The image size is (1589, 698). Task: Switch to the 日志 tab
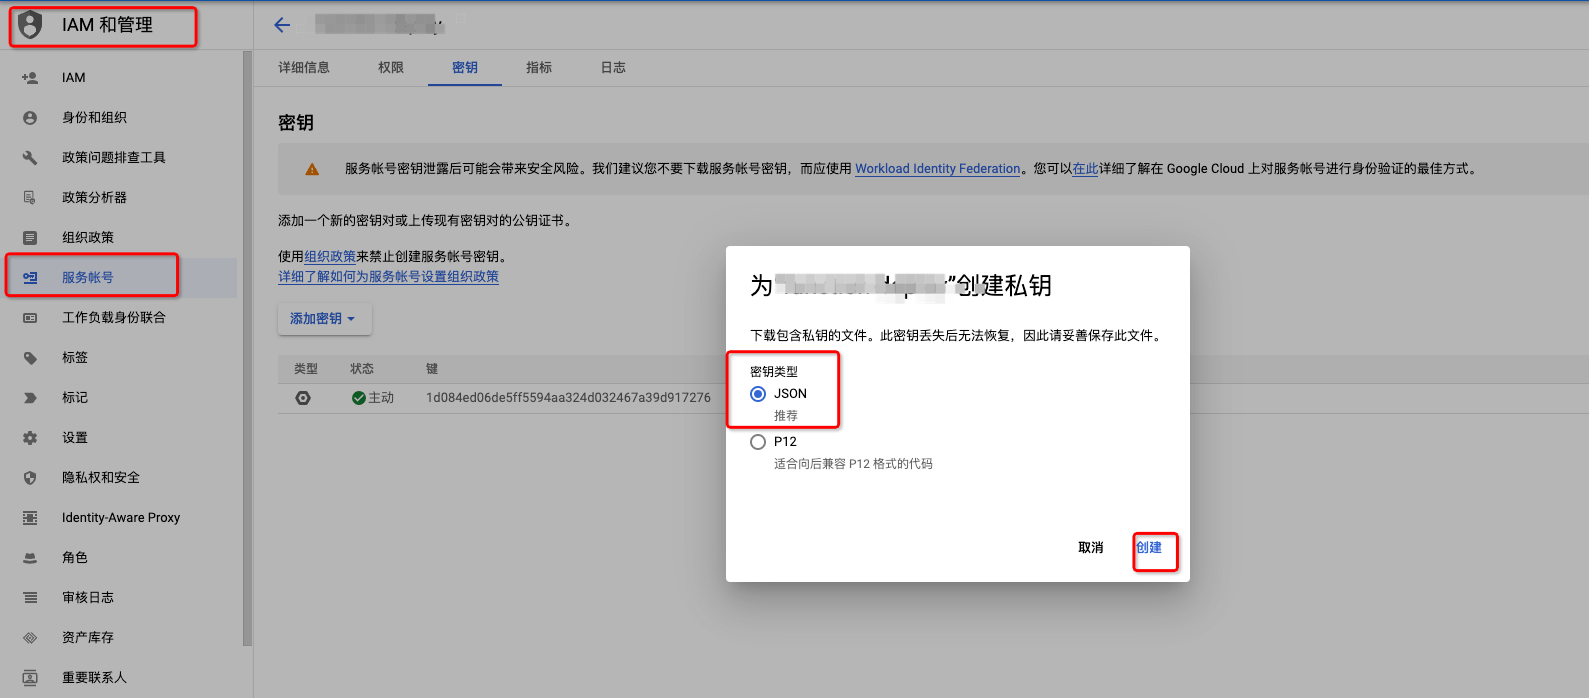click(x=613, y=67)
